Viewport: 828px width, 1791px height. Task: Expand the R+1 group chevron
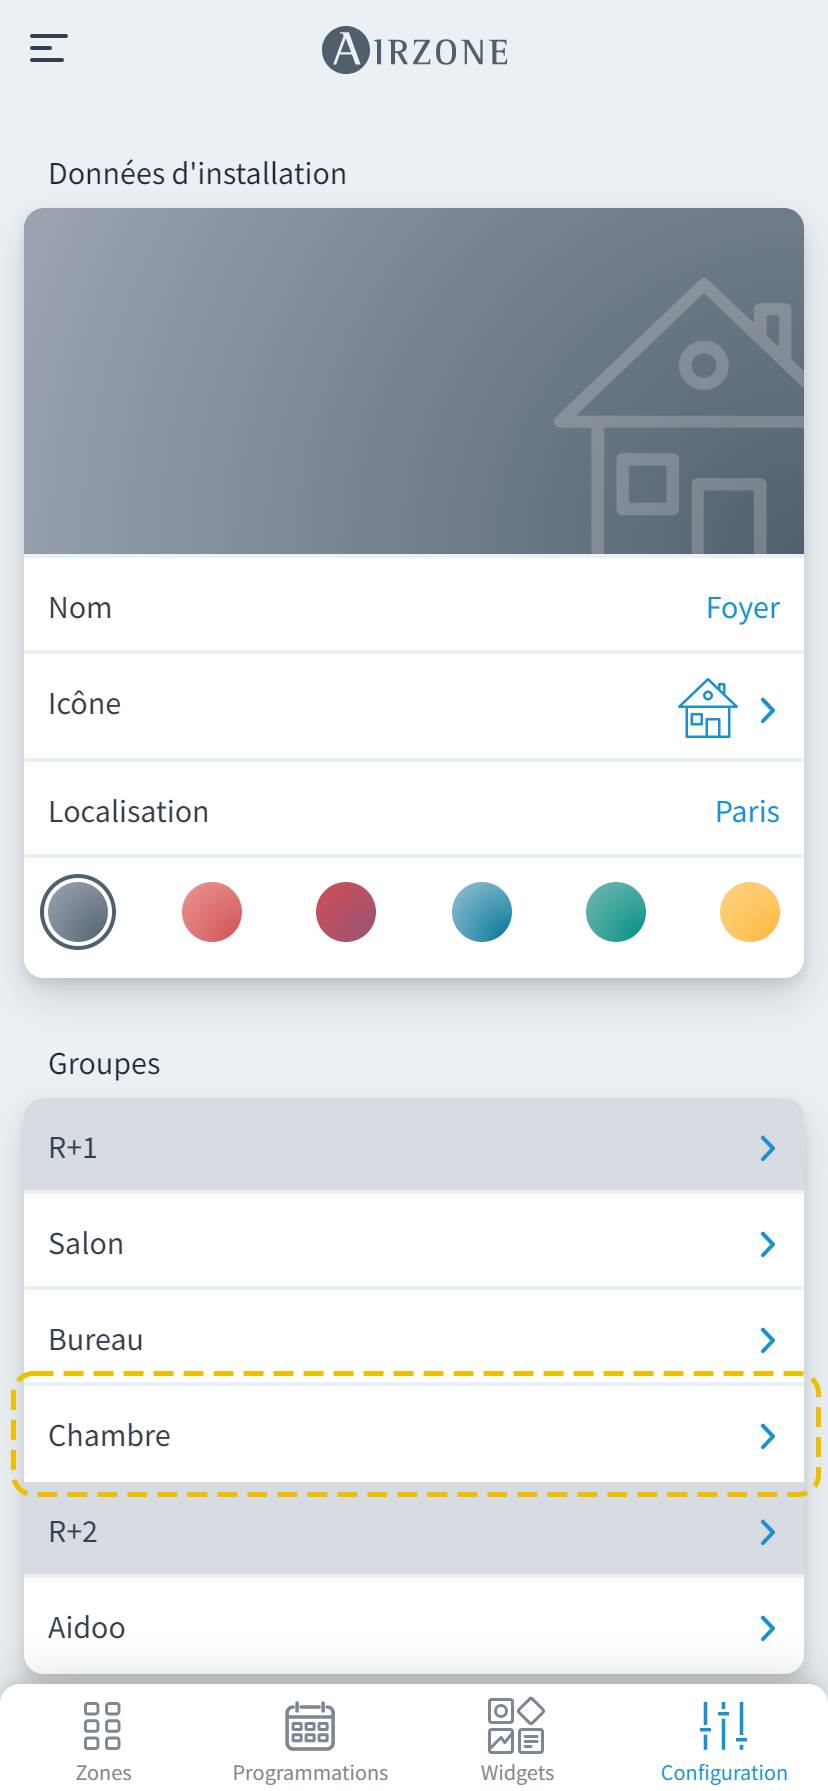(767, 1148)
